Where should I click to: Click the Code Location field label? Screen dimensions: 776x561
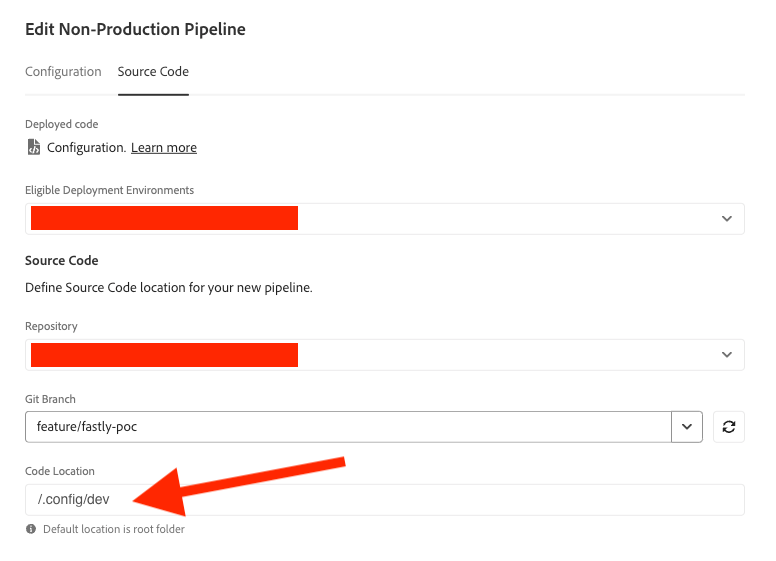point(59,471)
